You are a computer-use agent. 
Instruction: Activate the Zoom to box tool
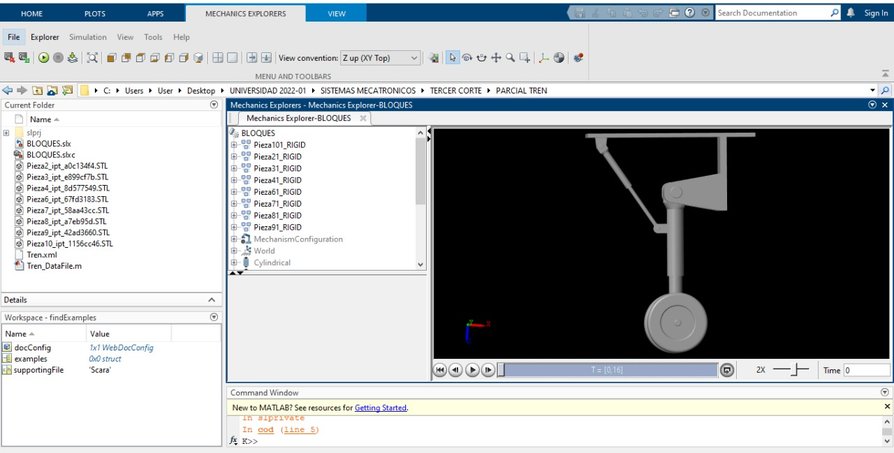click(525, 58)
